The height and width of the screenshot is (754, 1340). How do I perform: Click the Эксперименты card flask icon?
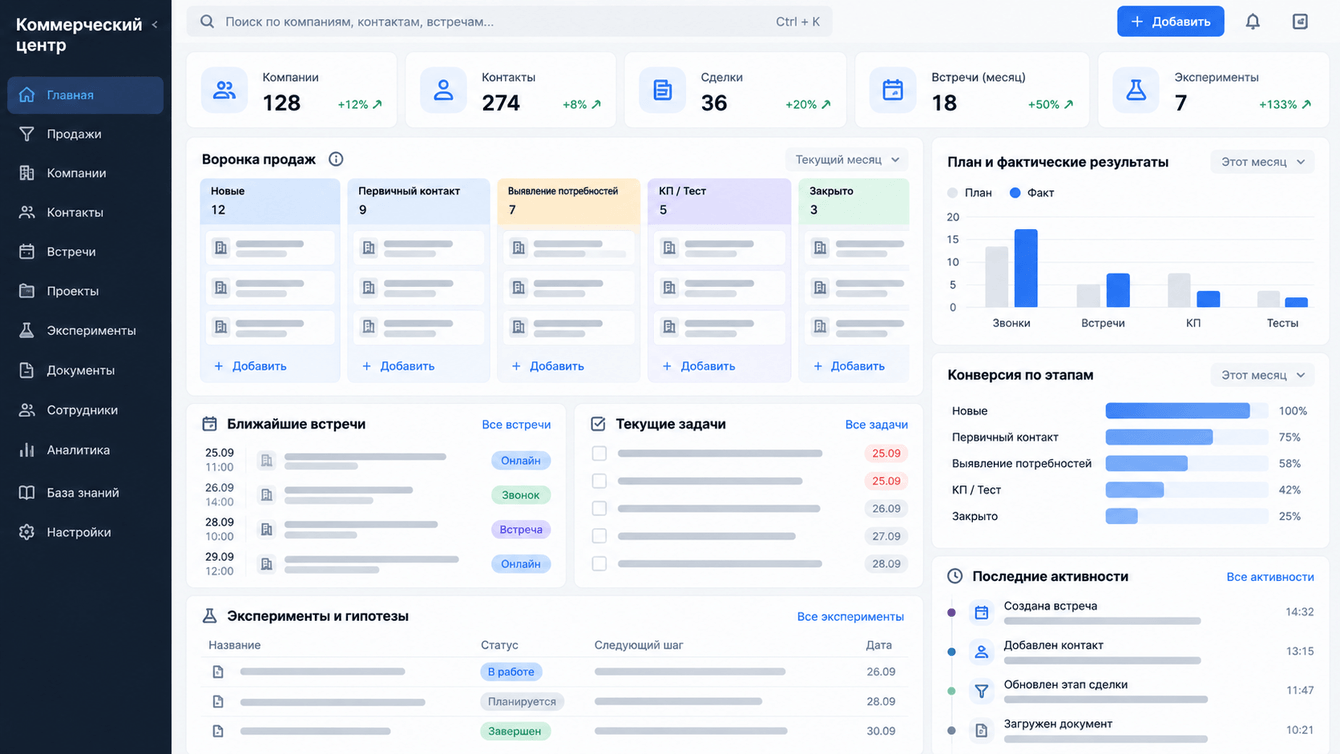(x=1136, y=90)
